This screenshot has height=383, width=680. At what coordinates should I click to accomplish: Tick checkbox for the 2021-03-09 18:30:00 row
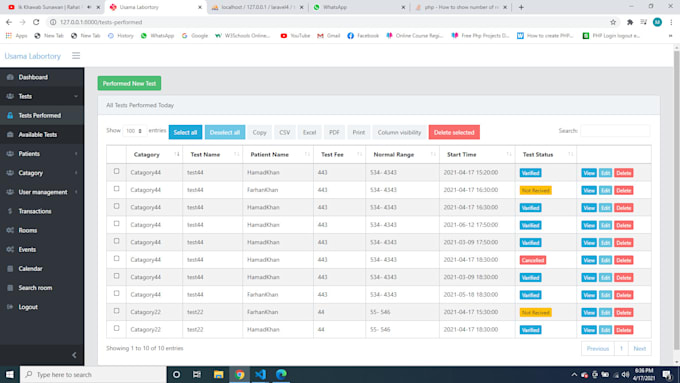116,276
